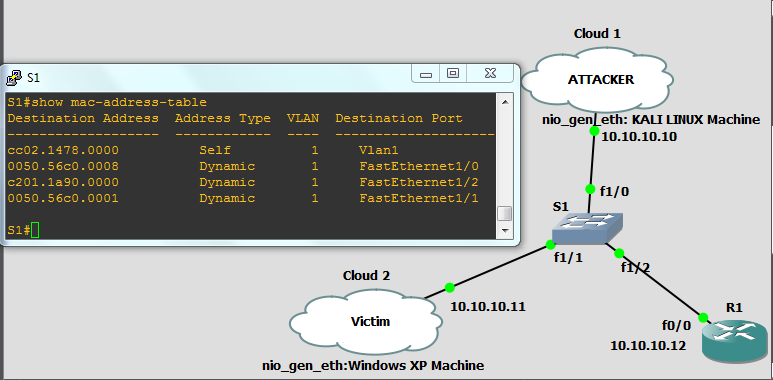The height and width of the screenshot is (380, 773).
Task: Select the ATTACKER cloud node
Action: (597, 80)
